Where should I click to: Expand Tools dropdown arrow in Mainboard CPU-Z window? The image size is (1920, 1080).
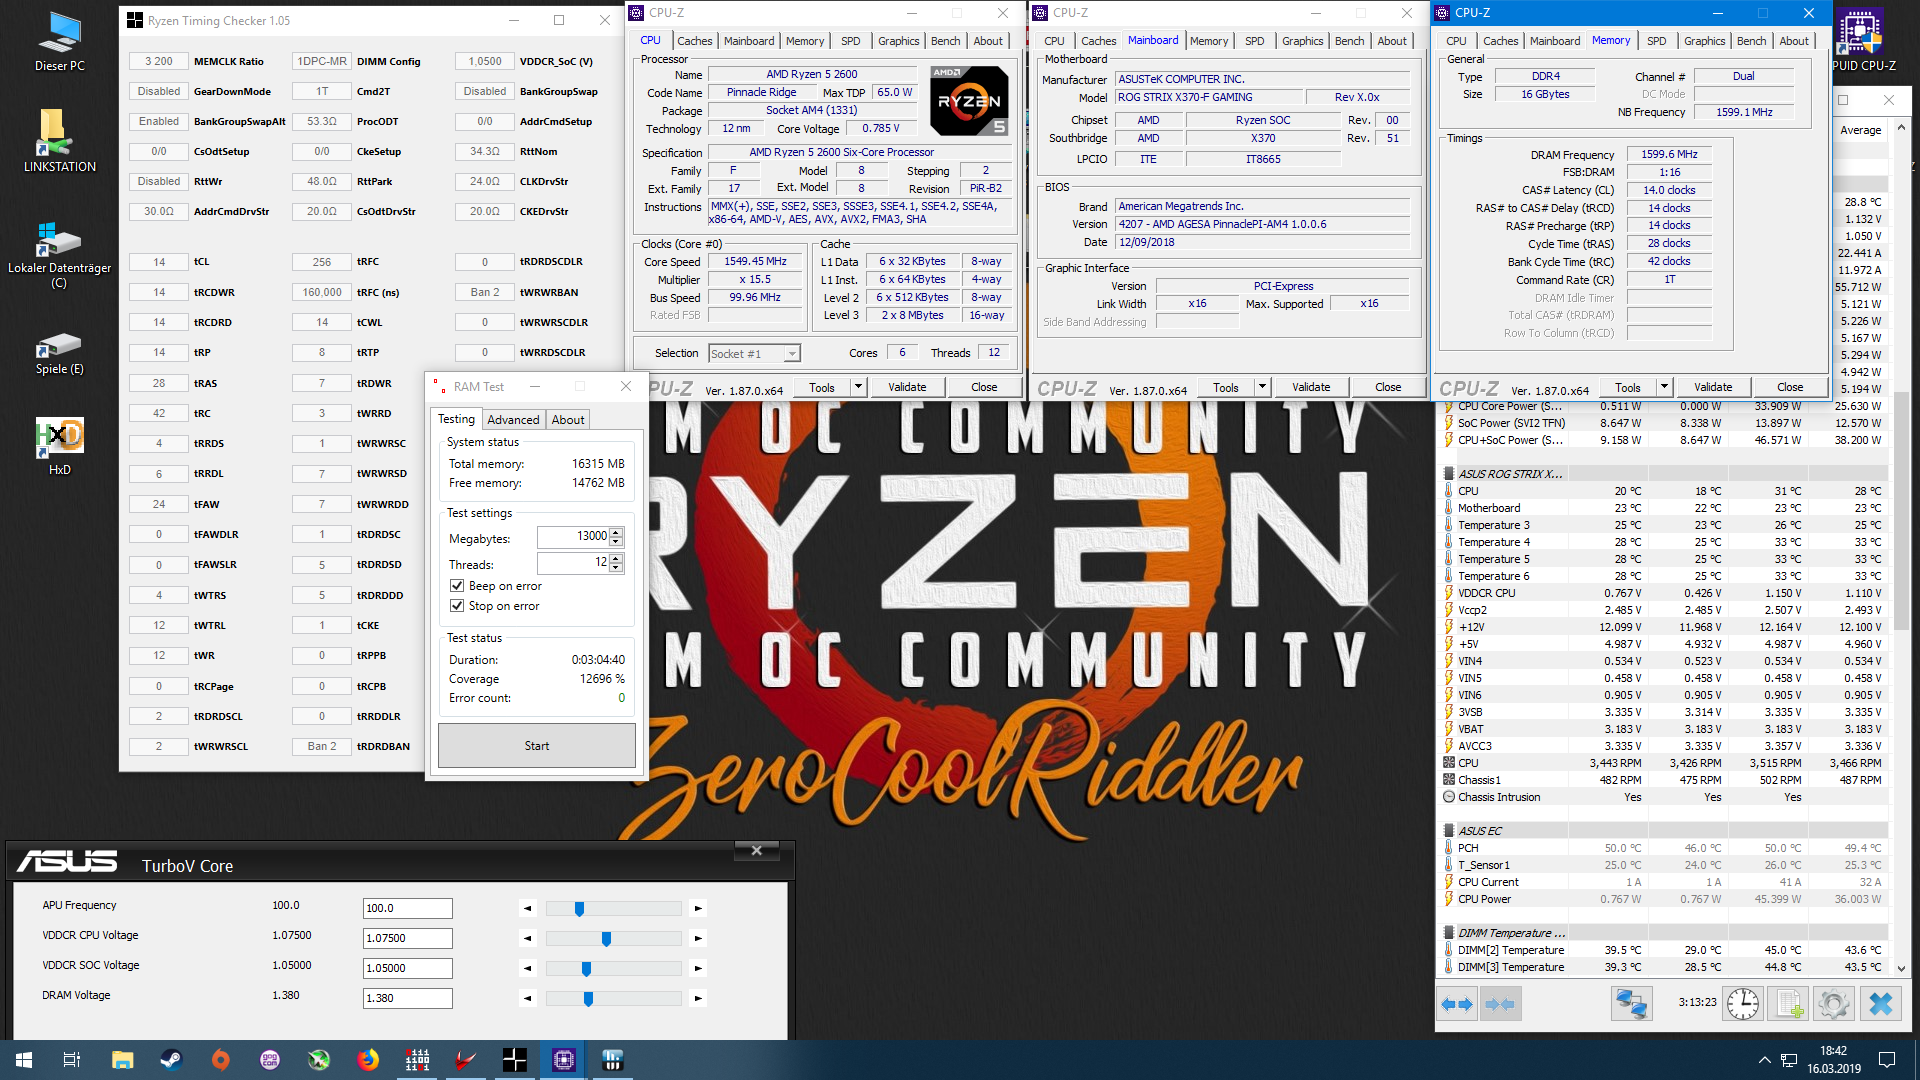click(1262, 387)
